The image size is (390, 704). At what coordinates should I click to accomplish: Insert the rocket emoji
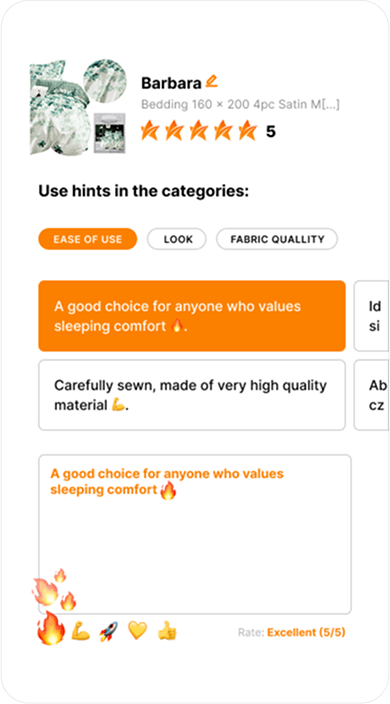(x=109, y=631)
